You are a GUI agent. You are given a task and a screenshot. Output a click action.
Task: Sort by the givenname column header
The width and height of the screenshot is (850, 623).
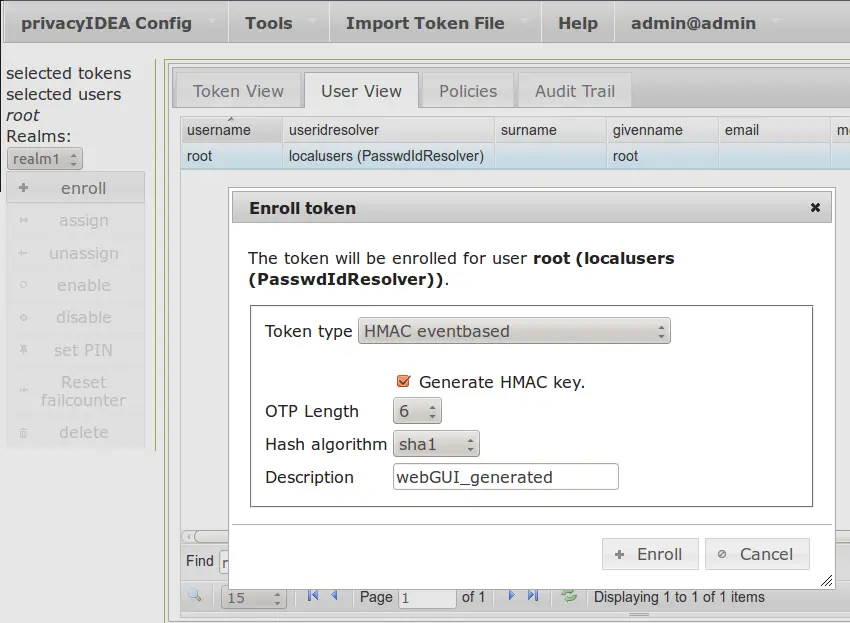(662, 130)
